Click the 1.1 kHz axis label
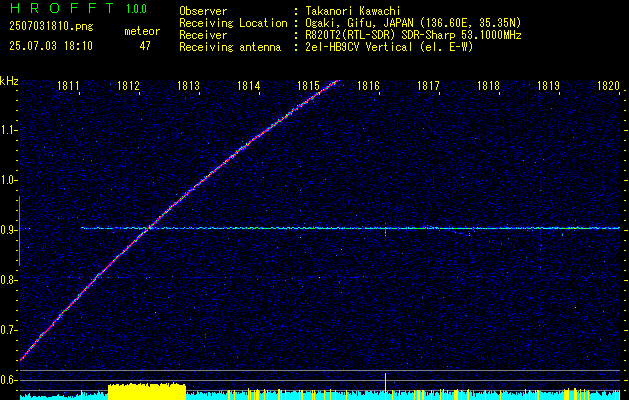Viewport: 629px width, 400px height. click(8, 130)
